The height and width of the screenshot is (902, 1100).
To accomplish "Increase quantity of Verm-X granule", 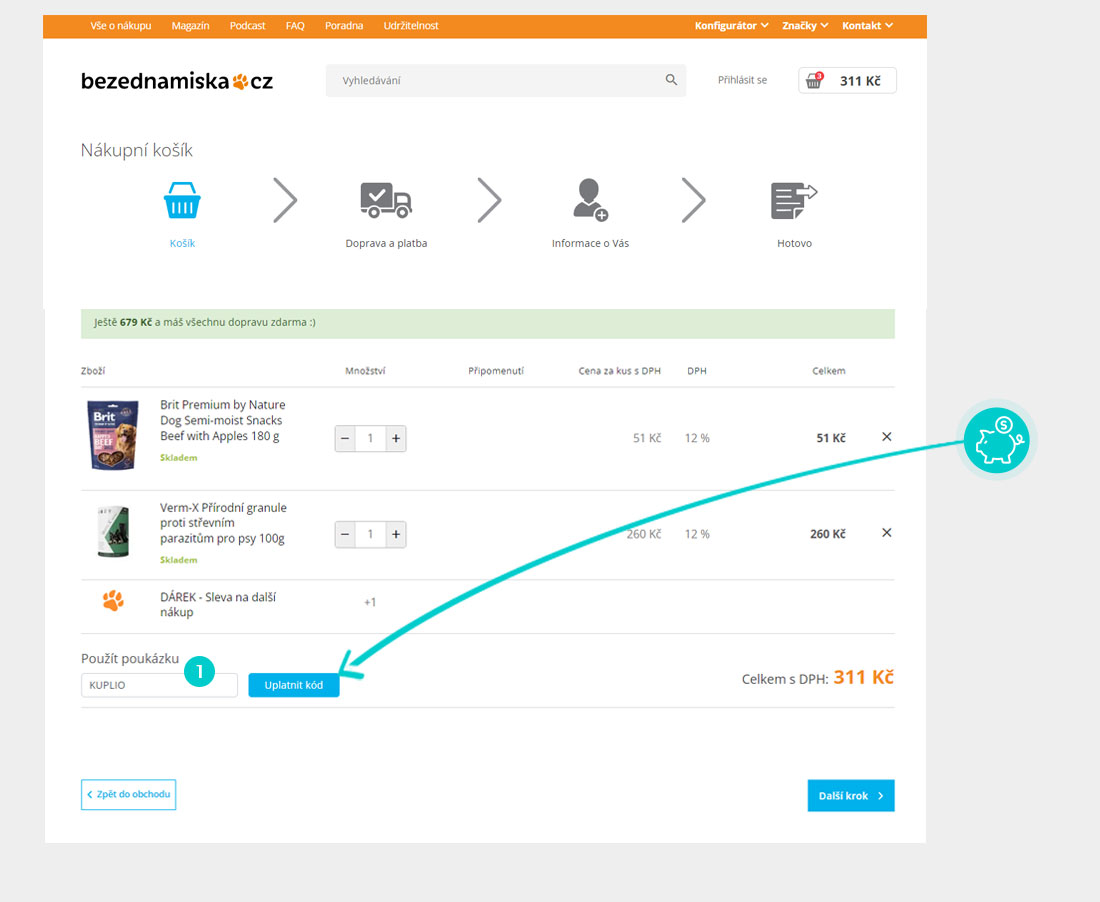I will (x=396, y=535).
